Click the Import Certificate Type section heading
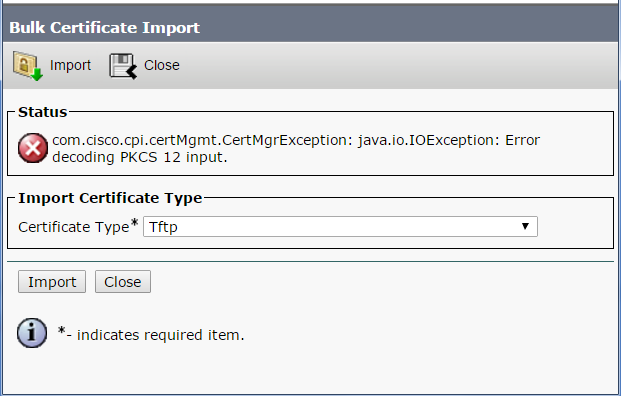 (x=110, y=198)
